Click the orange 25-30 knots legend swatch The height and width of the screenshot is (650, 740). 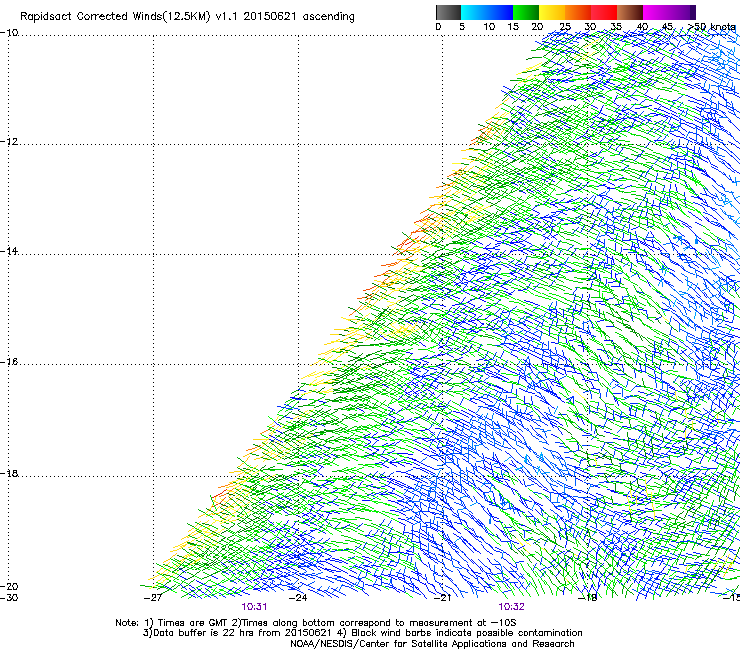(578, 12)
